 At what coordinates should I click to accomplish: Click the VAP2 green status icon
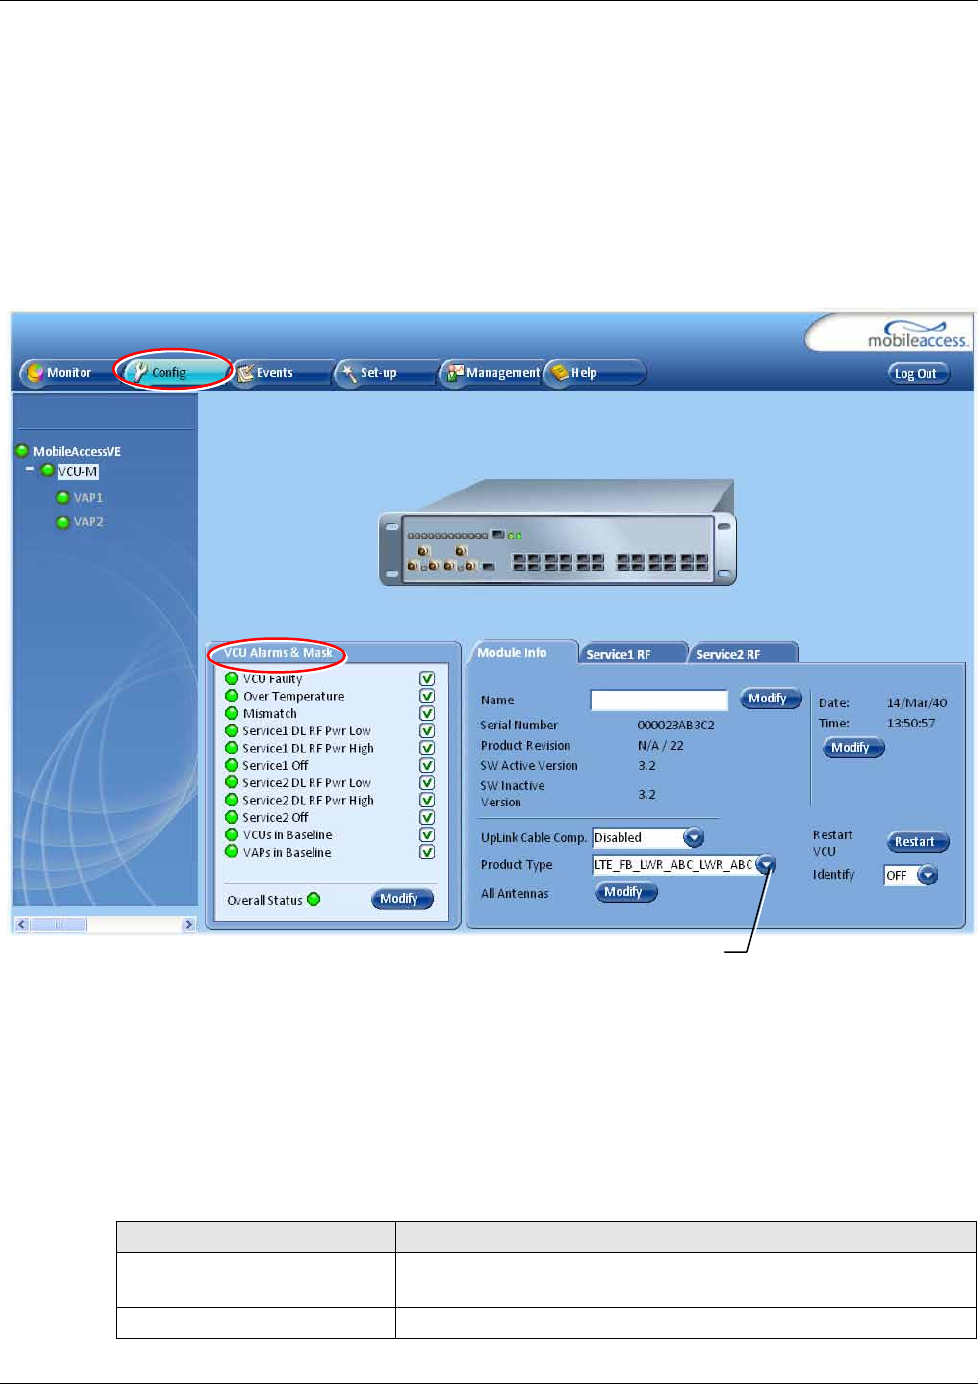pyautogui.click(x=63, y=522)
